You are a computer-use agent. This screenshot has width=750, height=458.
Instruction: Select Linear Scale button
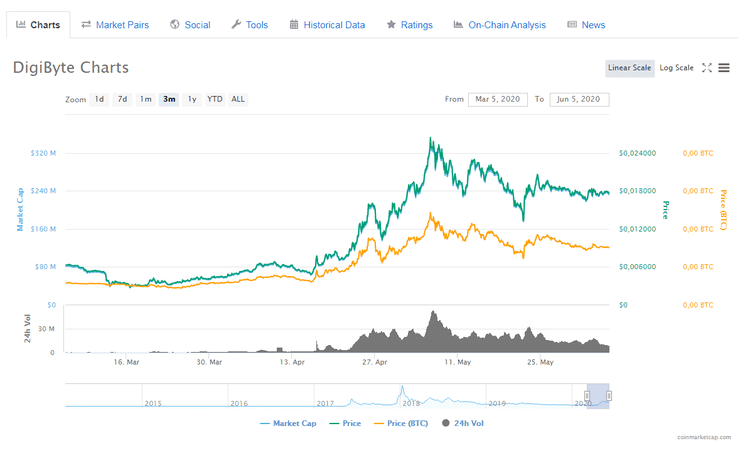(630, 68)
